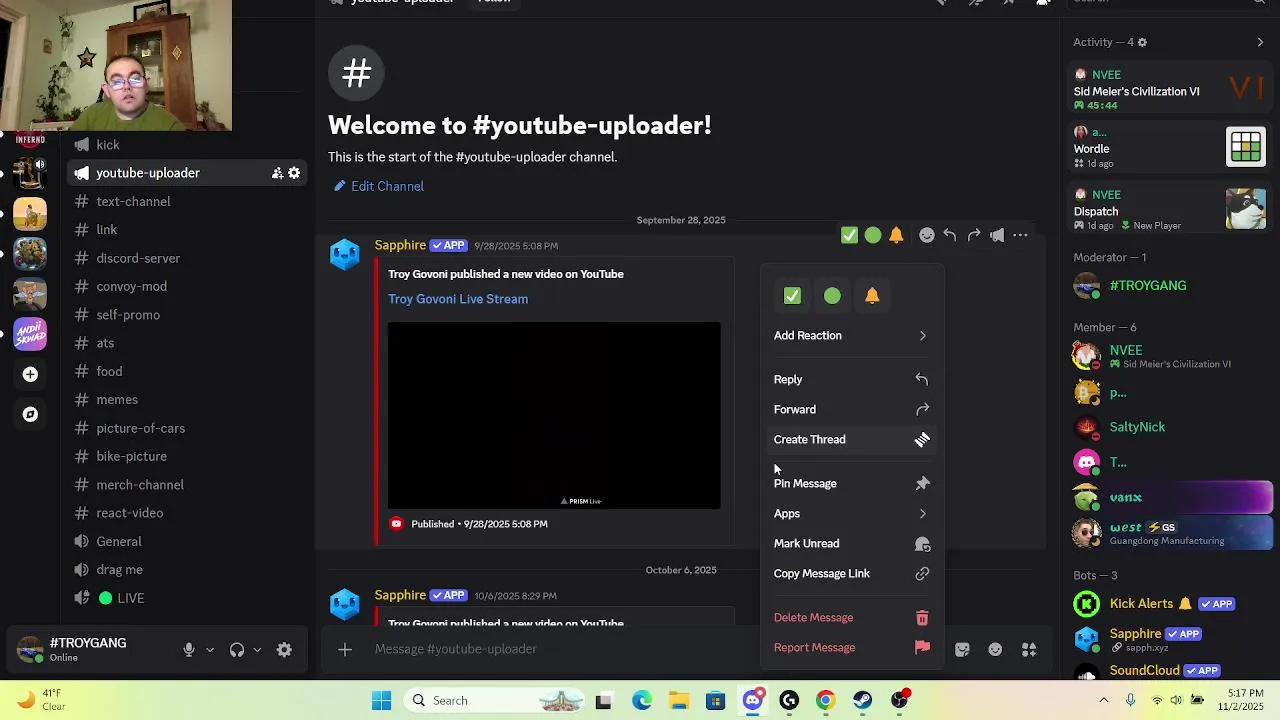Toggle green check reaction in hover toolbar
Screen dimensions: 1280x720
pos(849,235)
